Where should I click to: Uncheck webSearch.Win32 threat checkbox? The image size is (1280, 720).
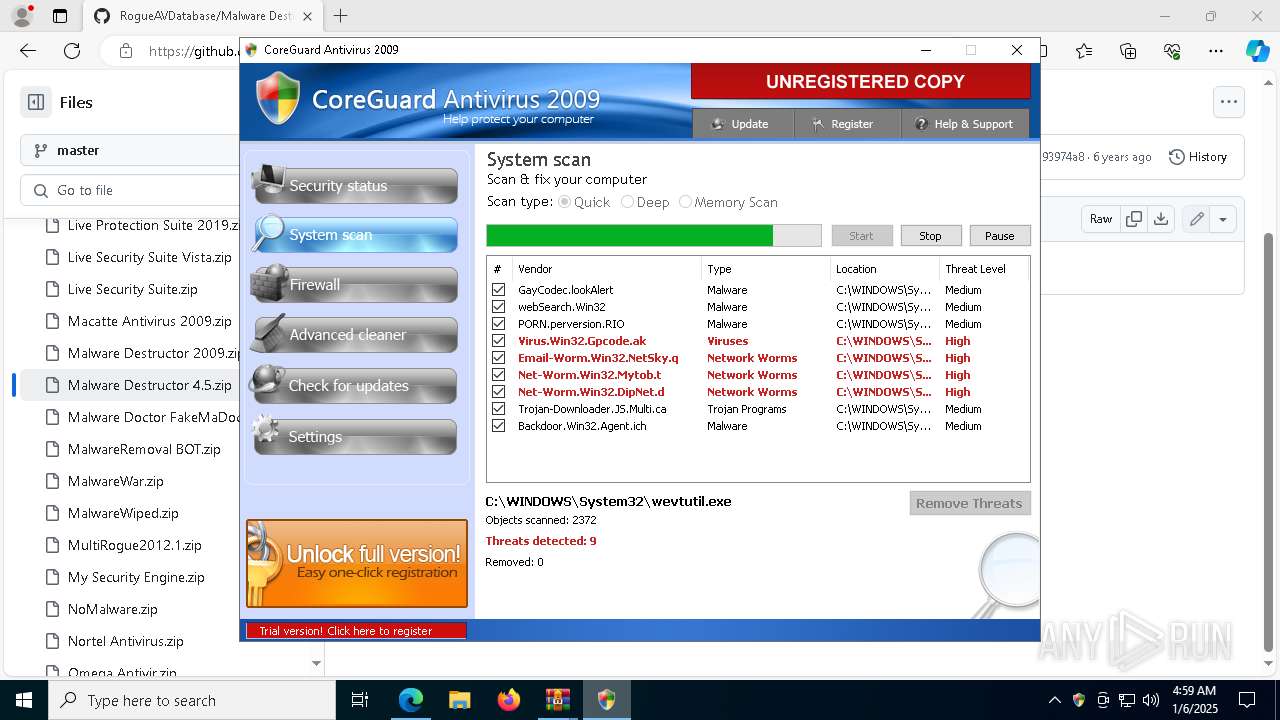click(498, 307)
